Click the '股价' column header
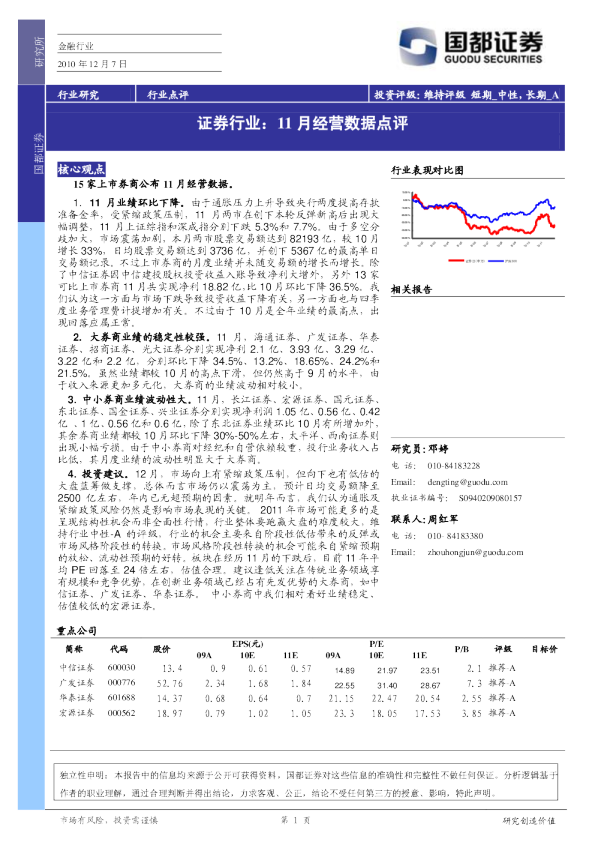This screenshot has width=595, height=842. [162, 649]
